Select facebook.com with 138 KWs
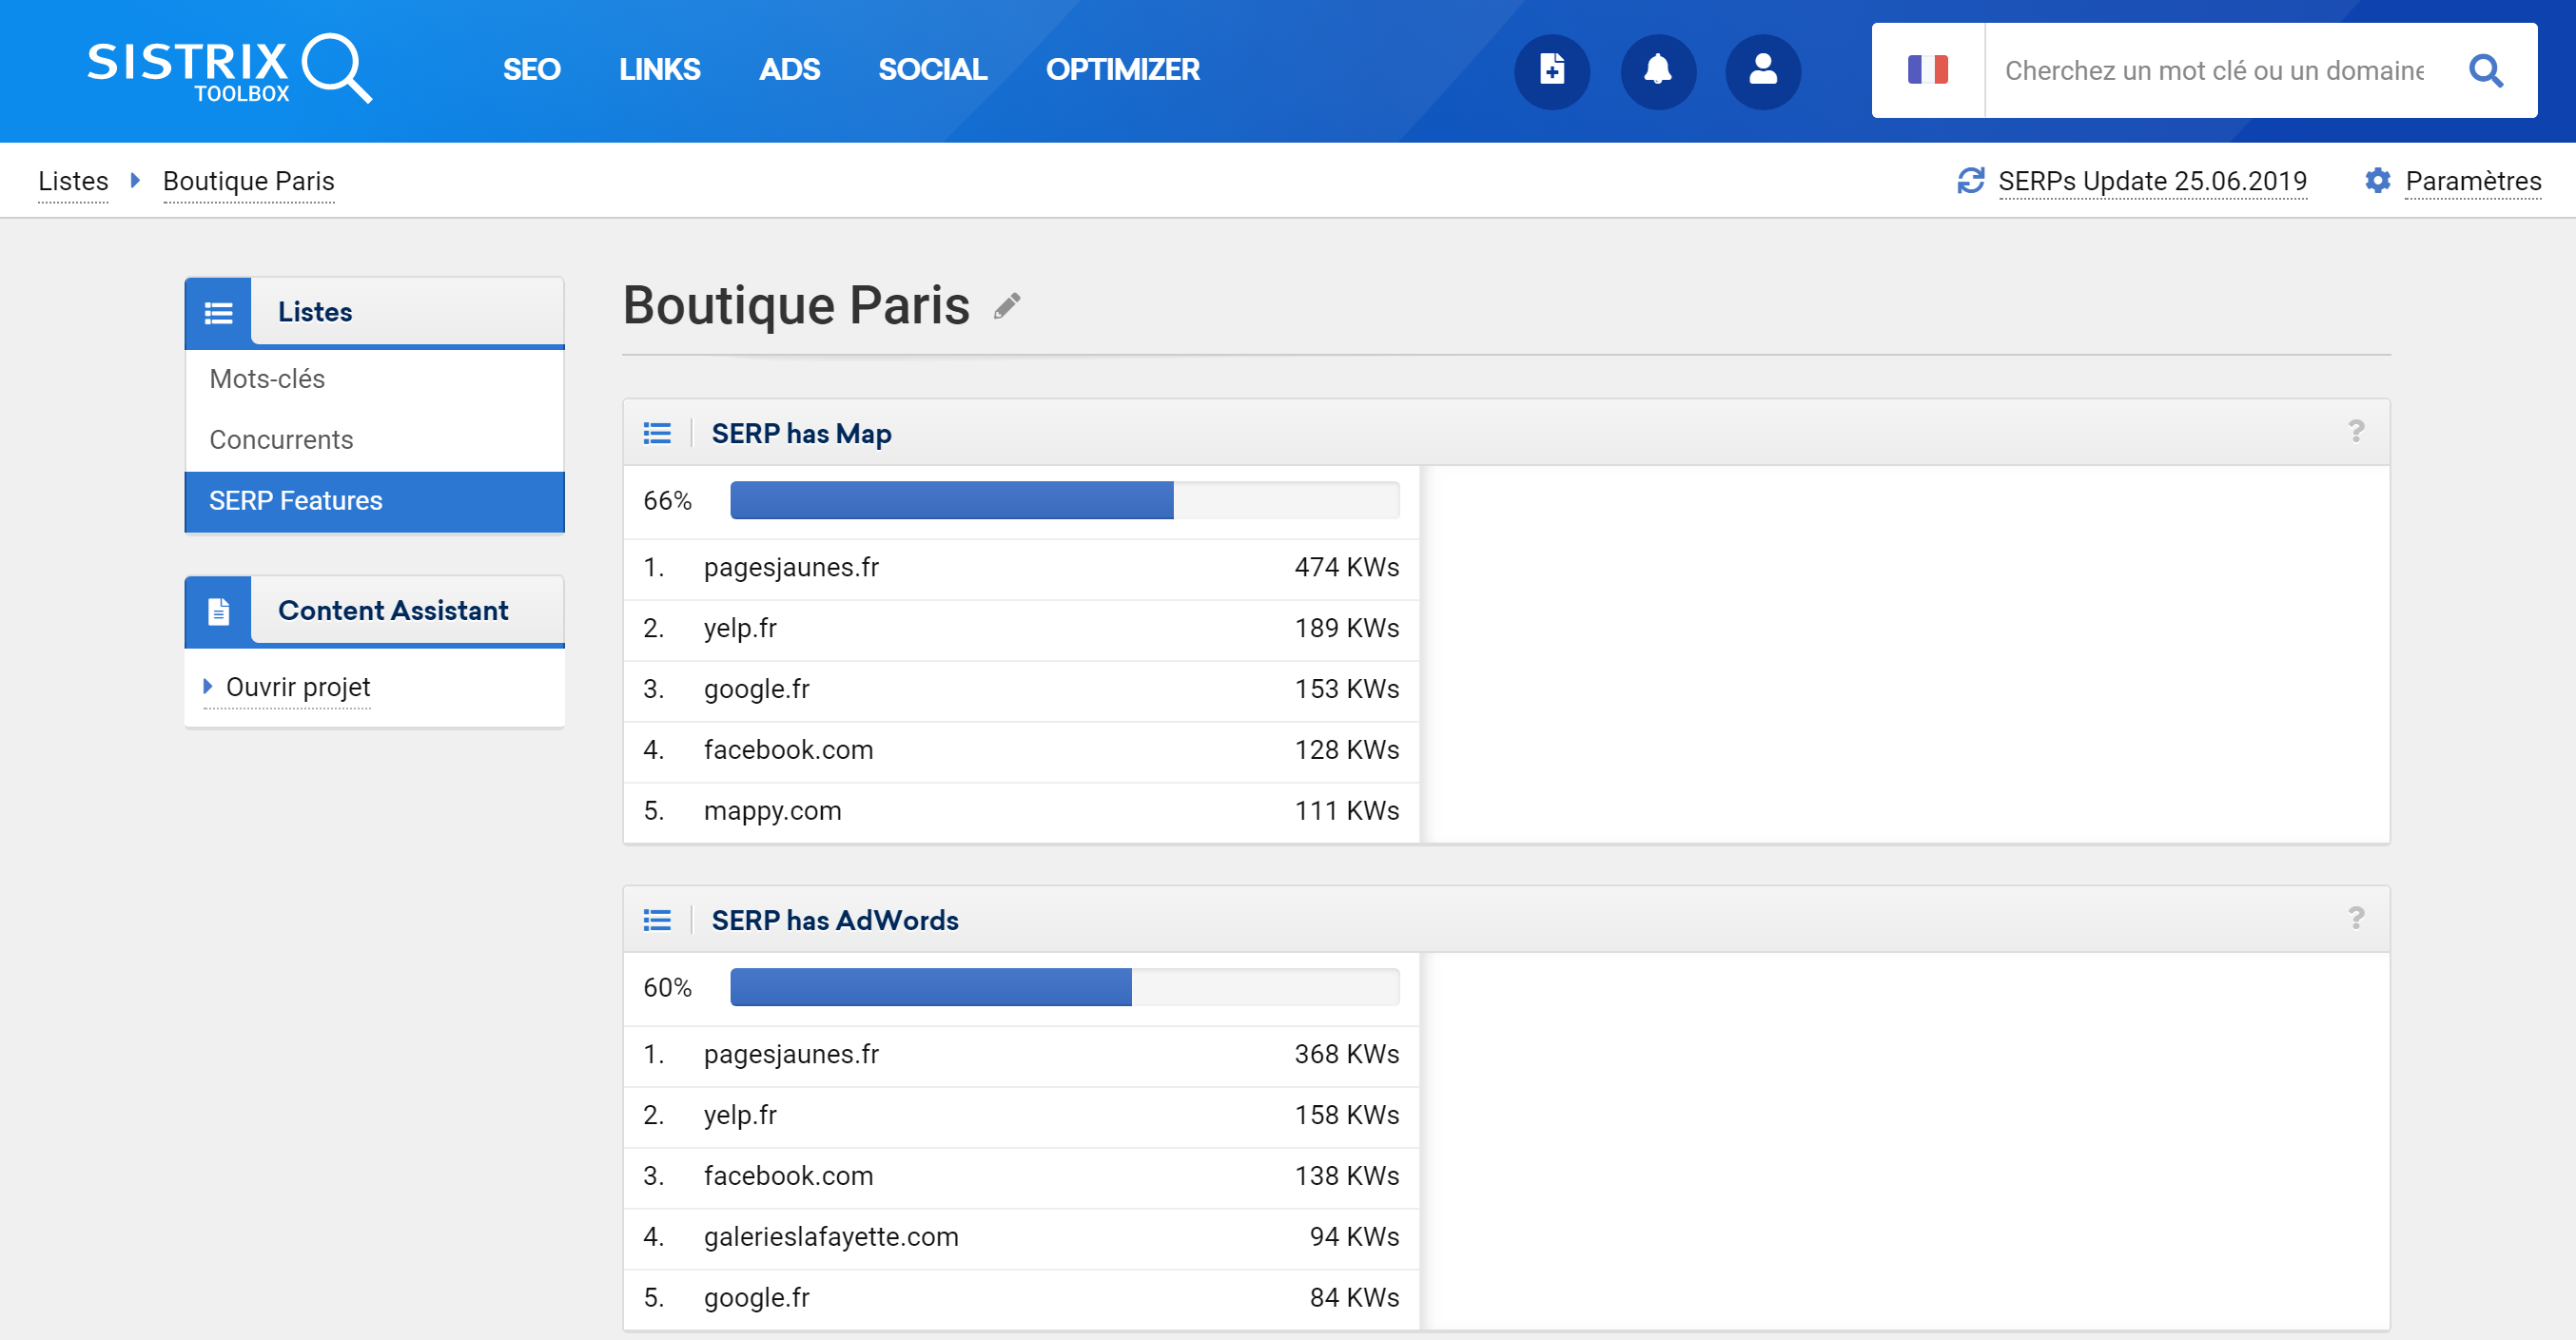 click(x=1020, y=1177)
